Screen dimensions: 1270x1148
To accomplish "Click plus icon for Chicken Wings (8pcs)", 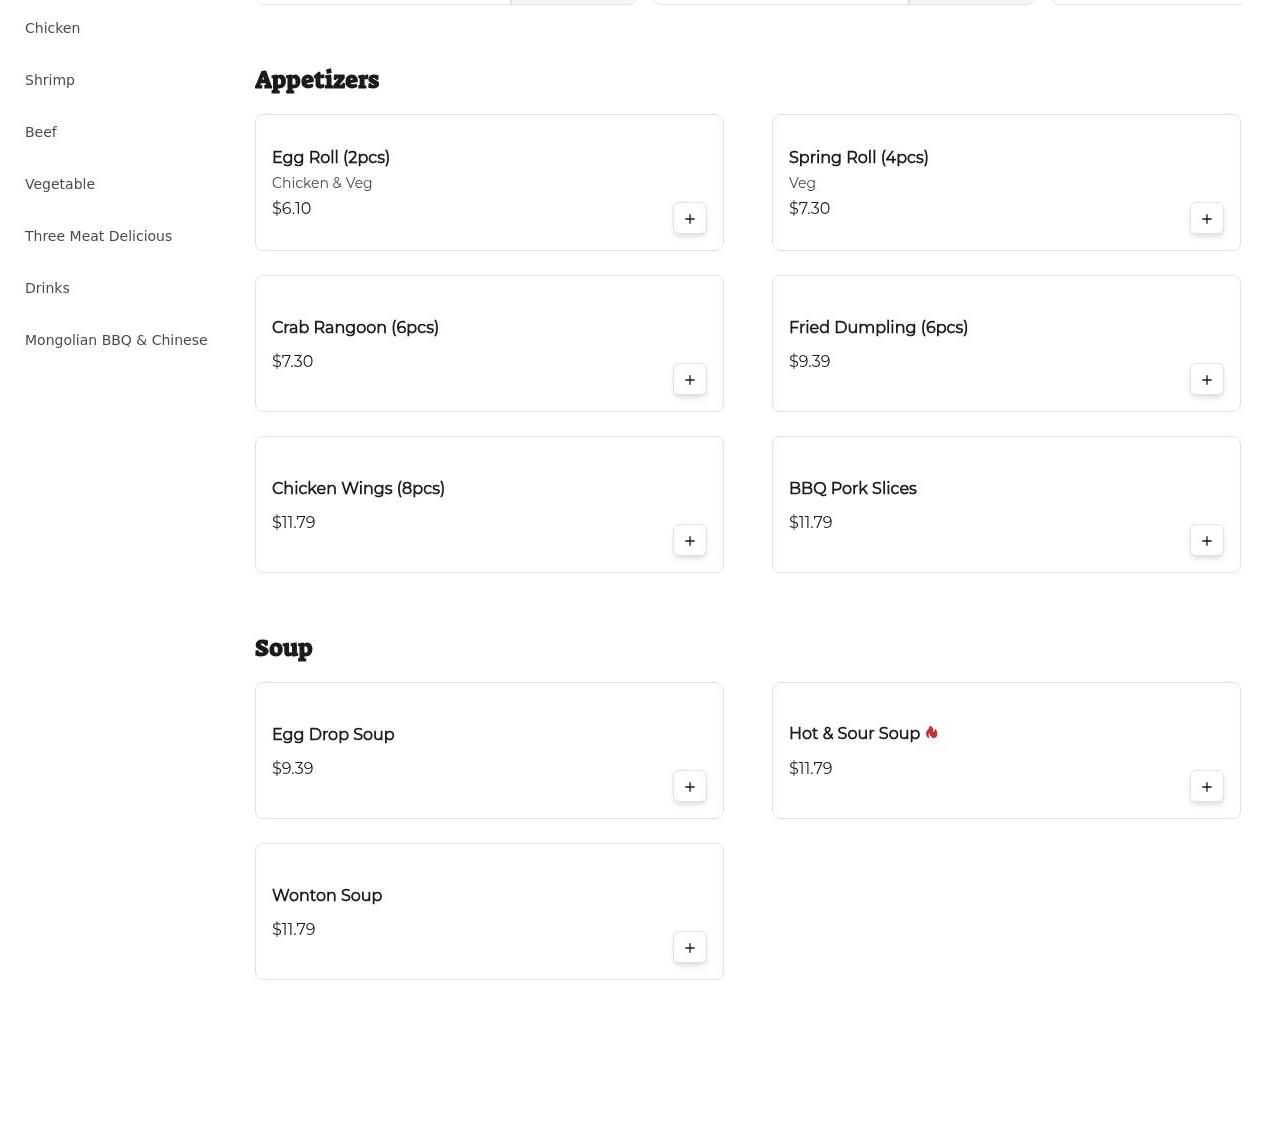I will coord(690,541).
